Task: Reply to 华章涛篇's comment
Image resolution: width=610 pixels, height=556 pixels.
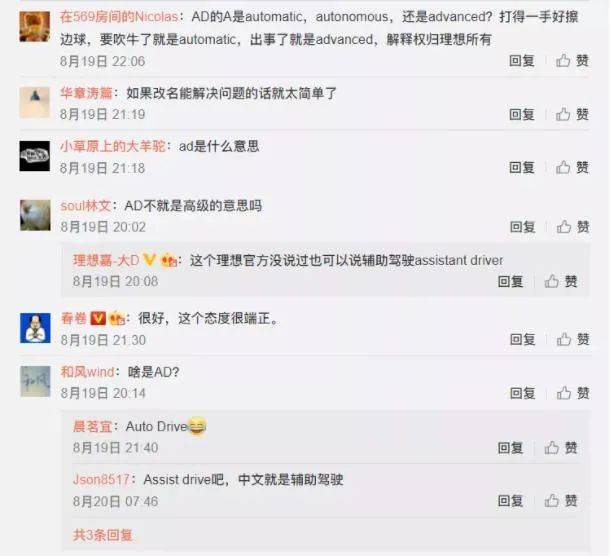Action: [x=522, y=114]
